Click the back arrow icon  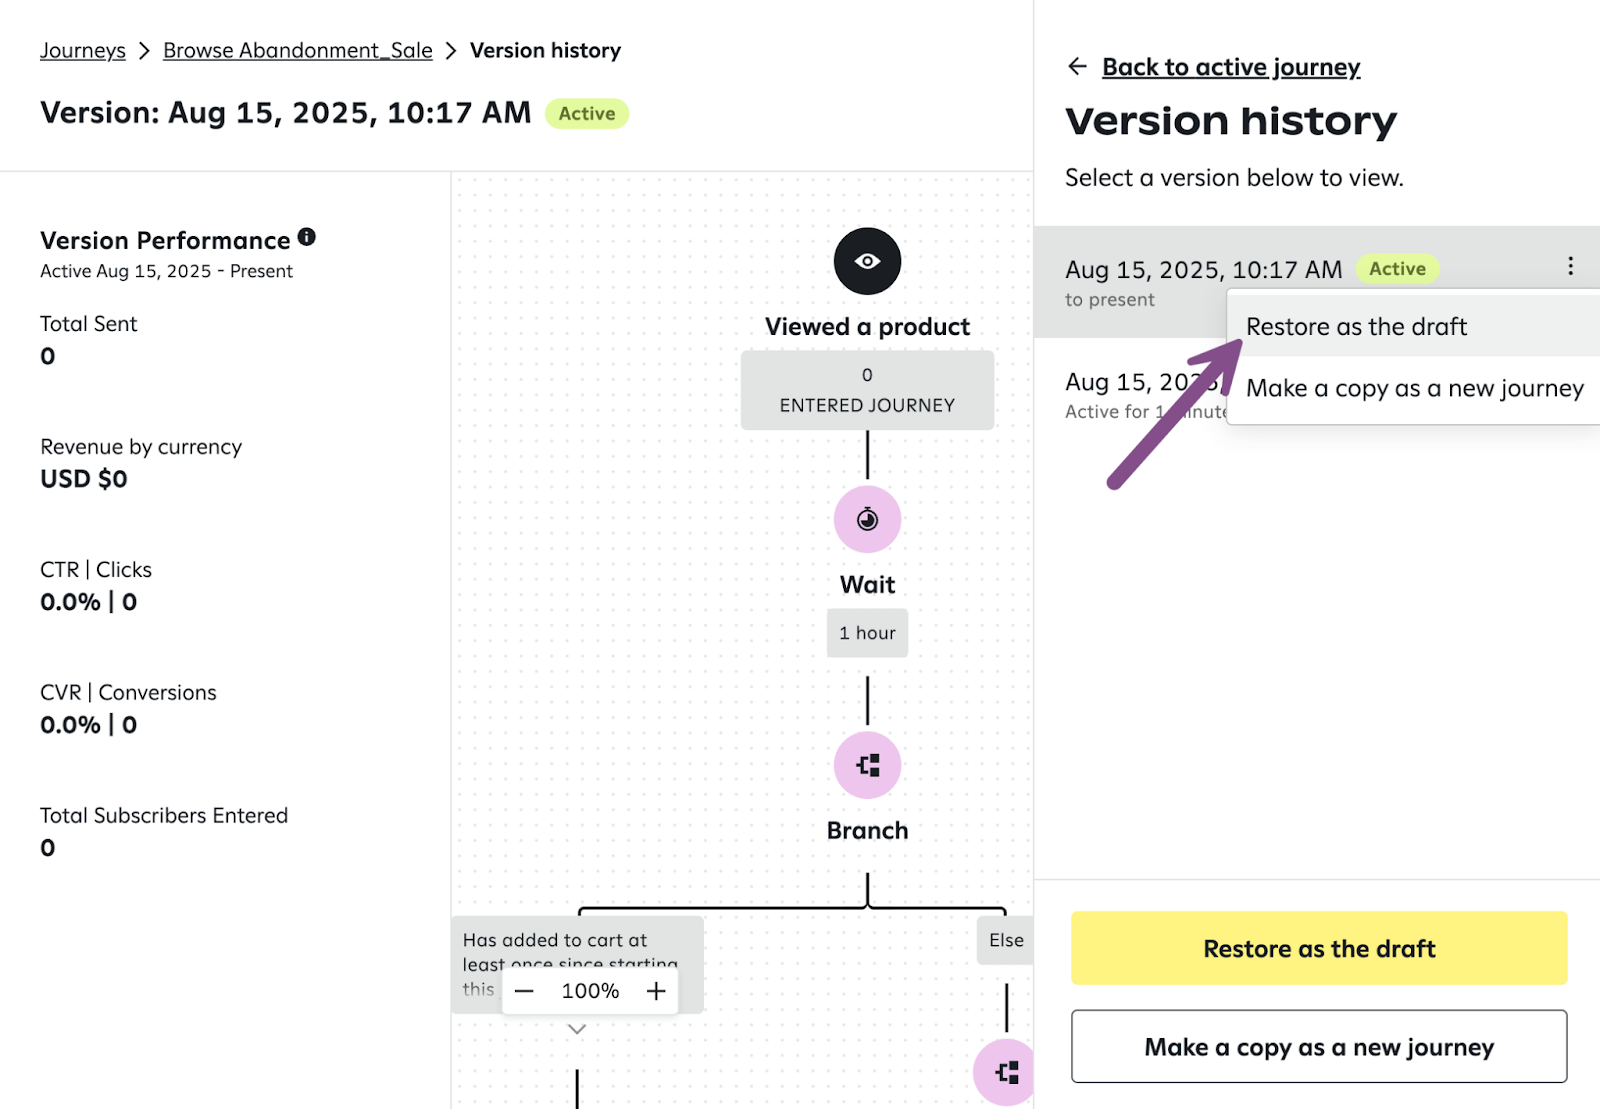point(1077,67)
